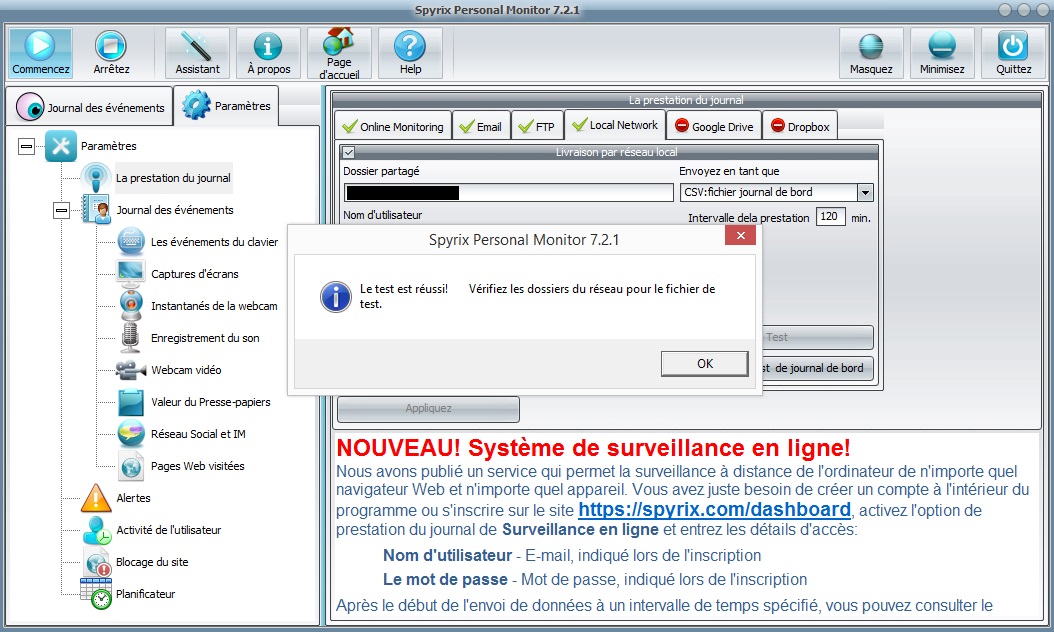
Task: Collapse the Journal des événements subtree
Action: pos(61,210)
